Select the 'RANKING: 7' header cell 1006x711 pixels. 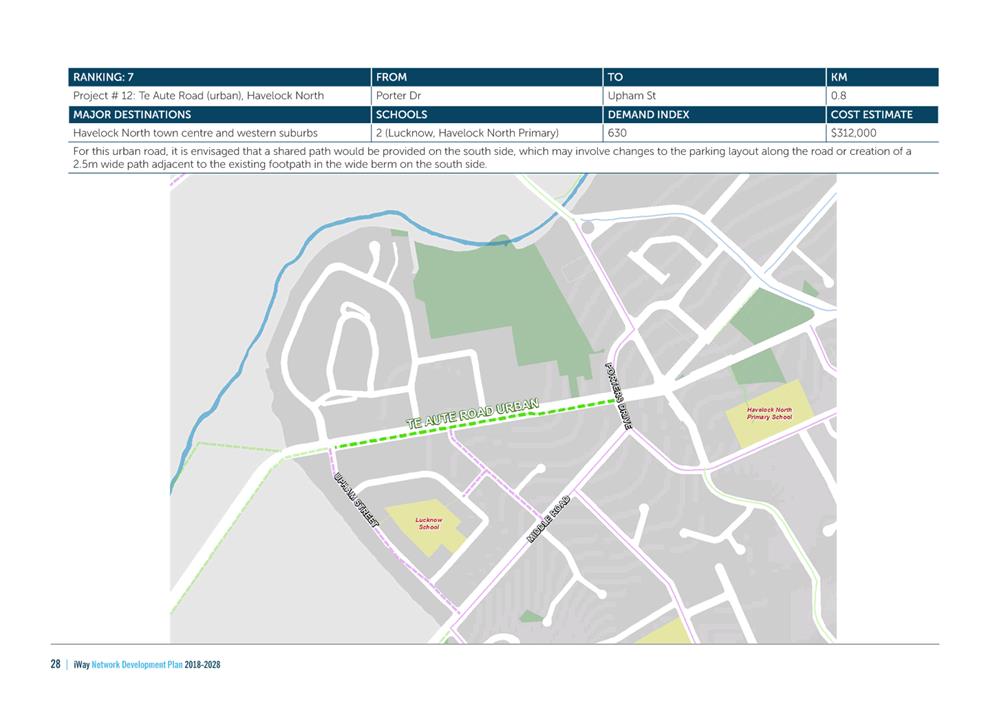pos(219,77)
